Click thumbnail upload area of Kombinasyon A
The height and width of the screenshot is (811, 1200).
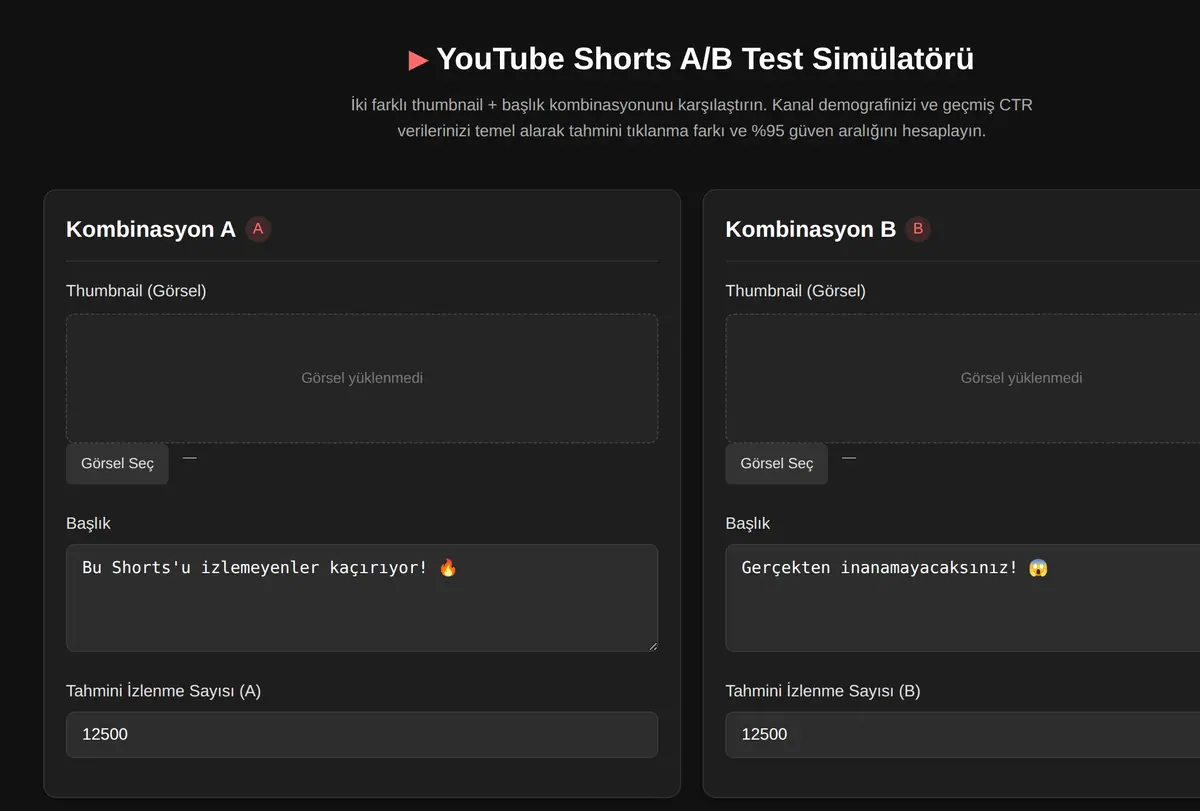coord(362,378)
